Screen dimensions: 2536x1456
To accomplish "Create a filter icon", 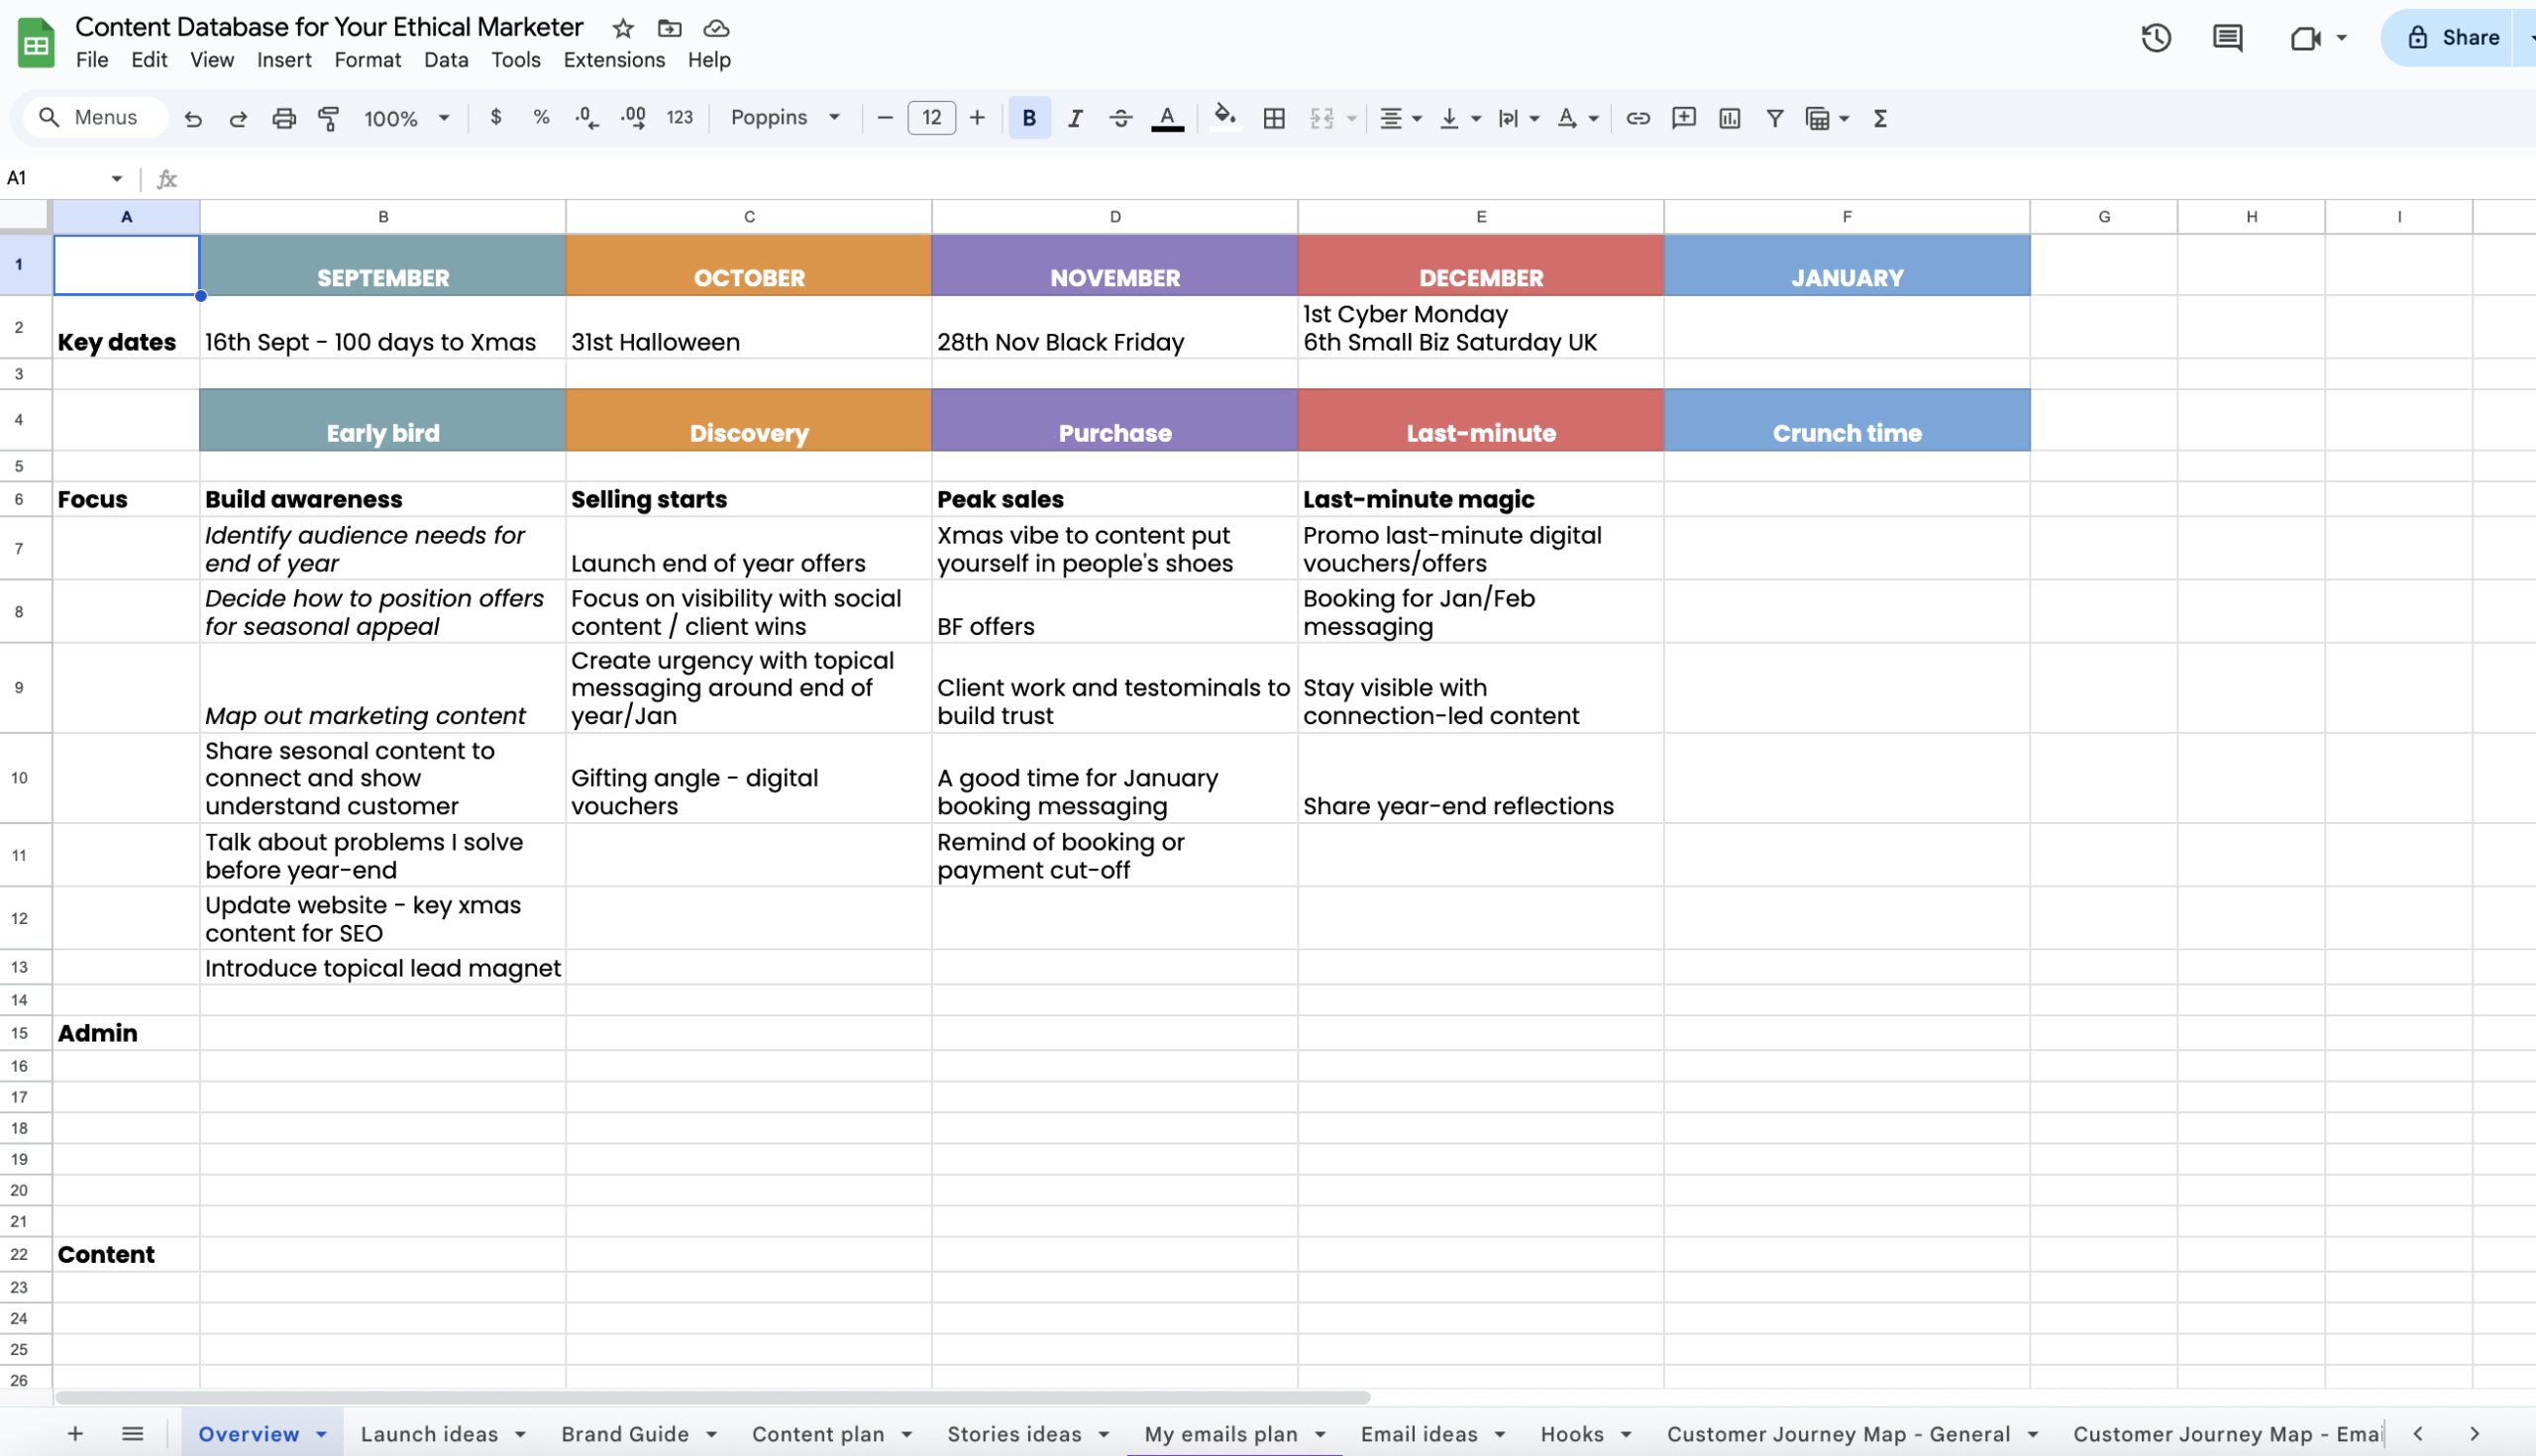I will (1775, 118).
